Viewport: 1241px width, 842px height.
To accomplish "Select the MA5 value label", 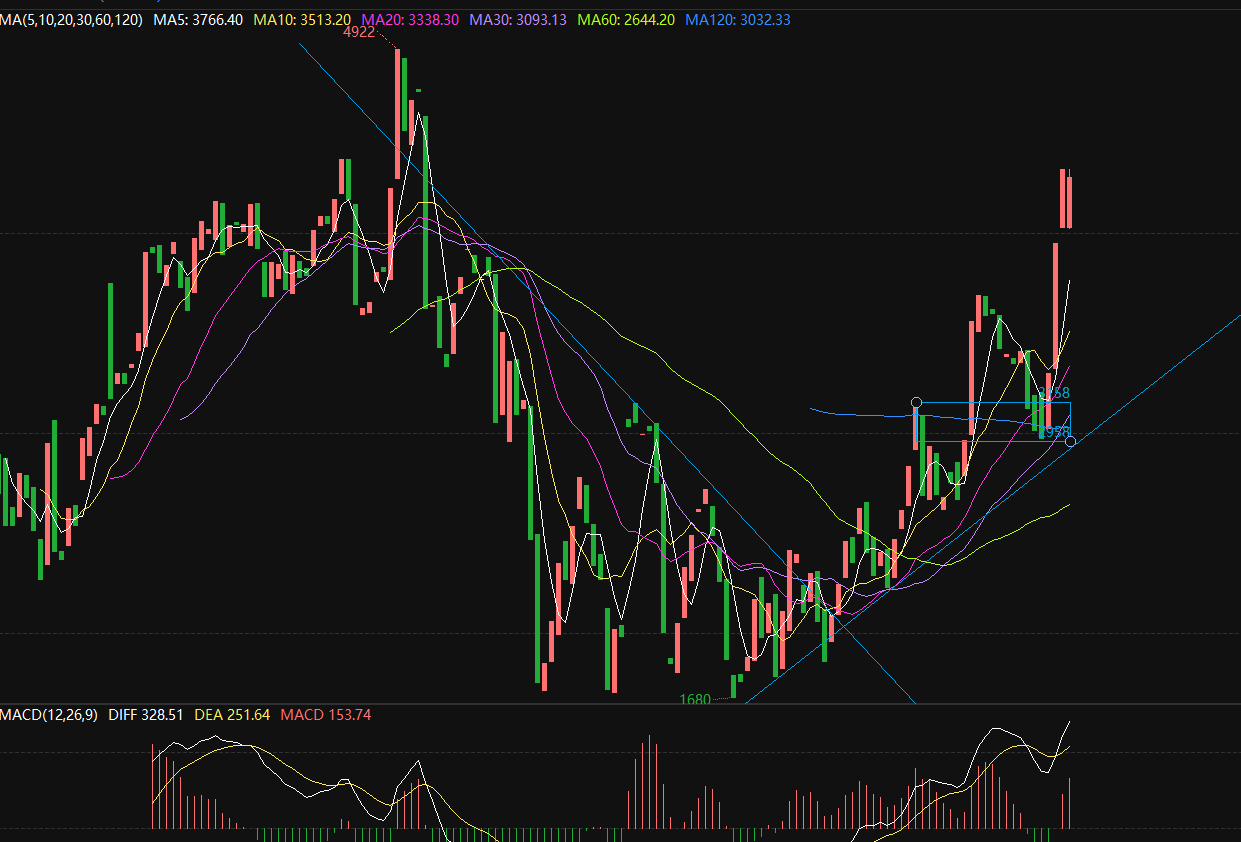I will coord(198,20).
